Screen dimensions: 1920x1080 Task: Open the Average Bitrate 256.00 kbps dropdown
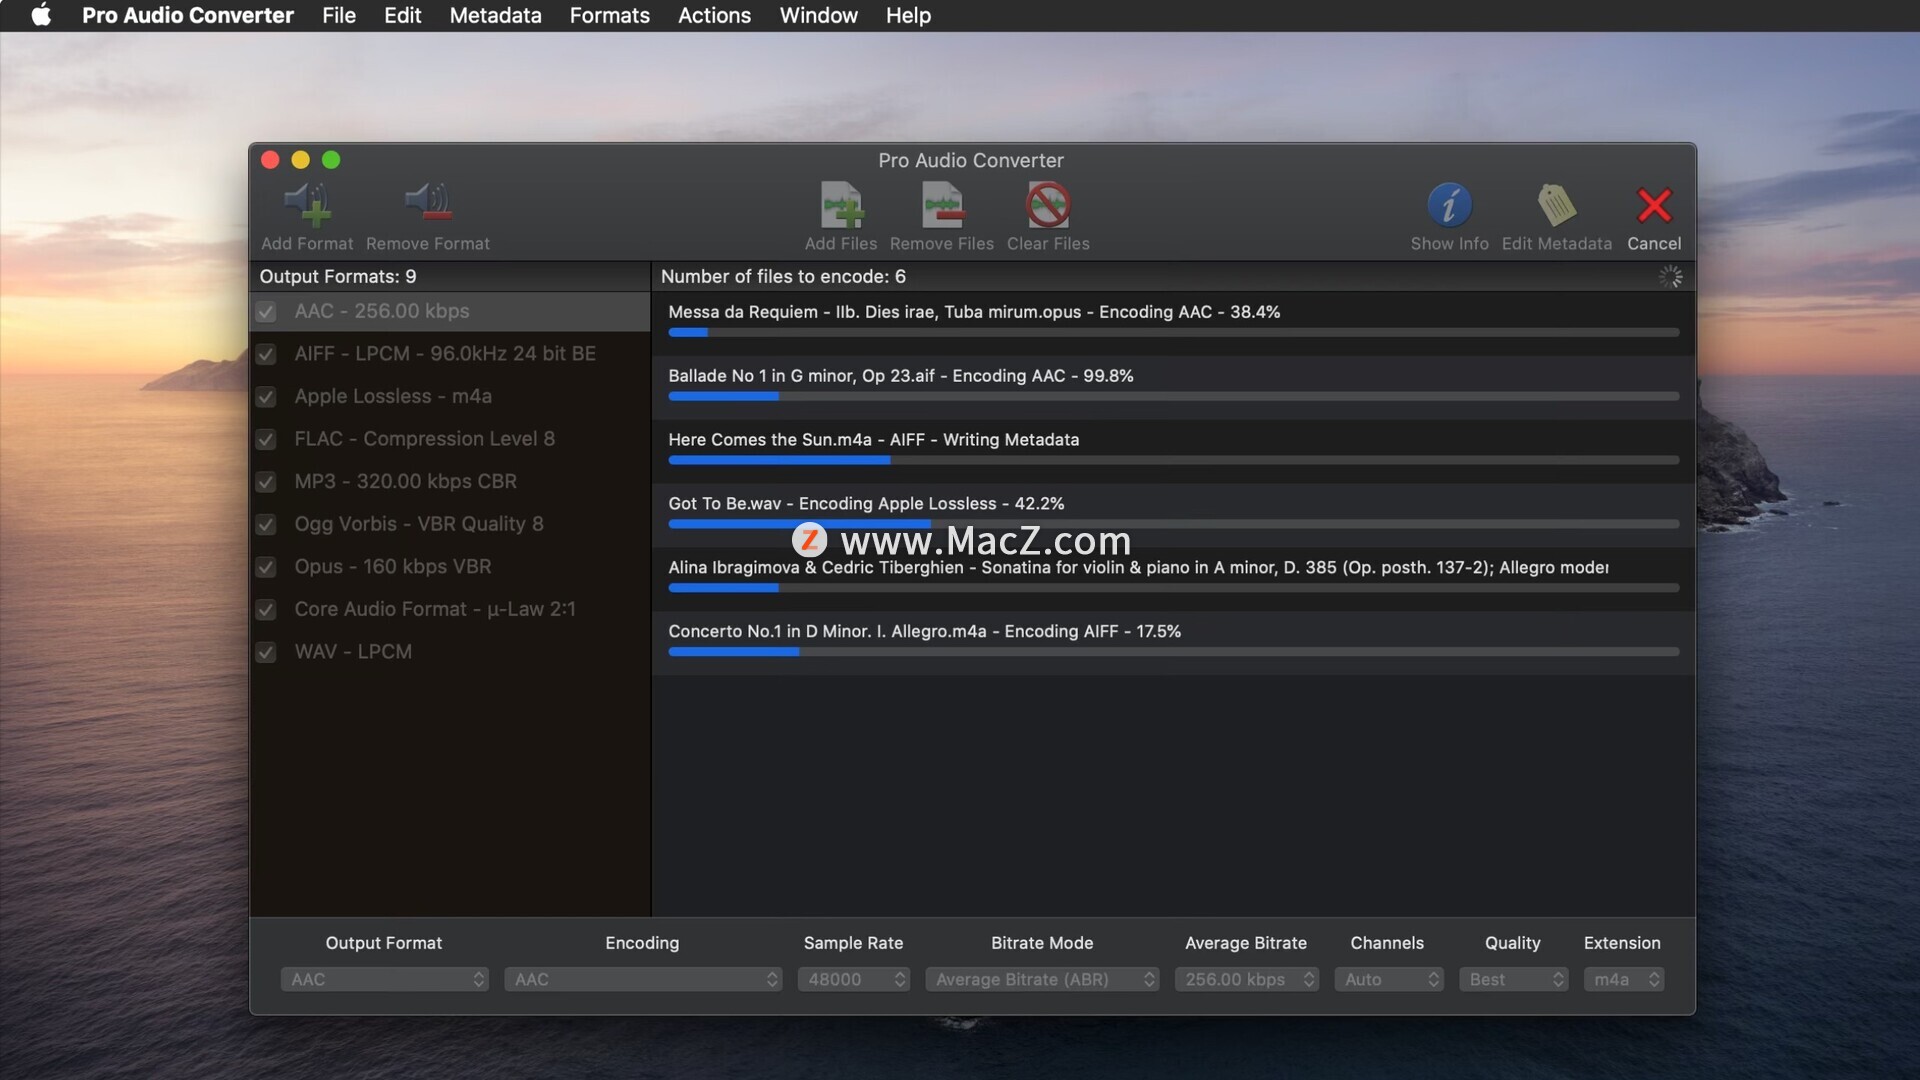(x=1247, y=979)
